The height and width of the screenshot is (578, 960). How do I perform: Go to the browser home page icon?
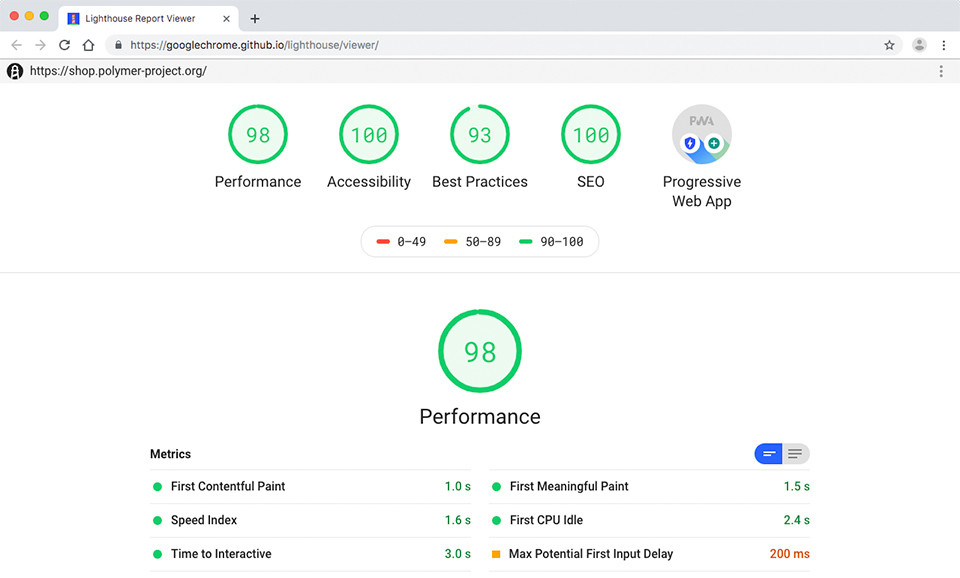89,45
